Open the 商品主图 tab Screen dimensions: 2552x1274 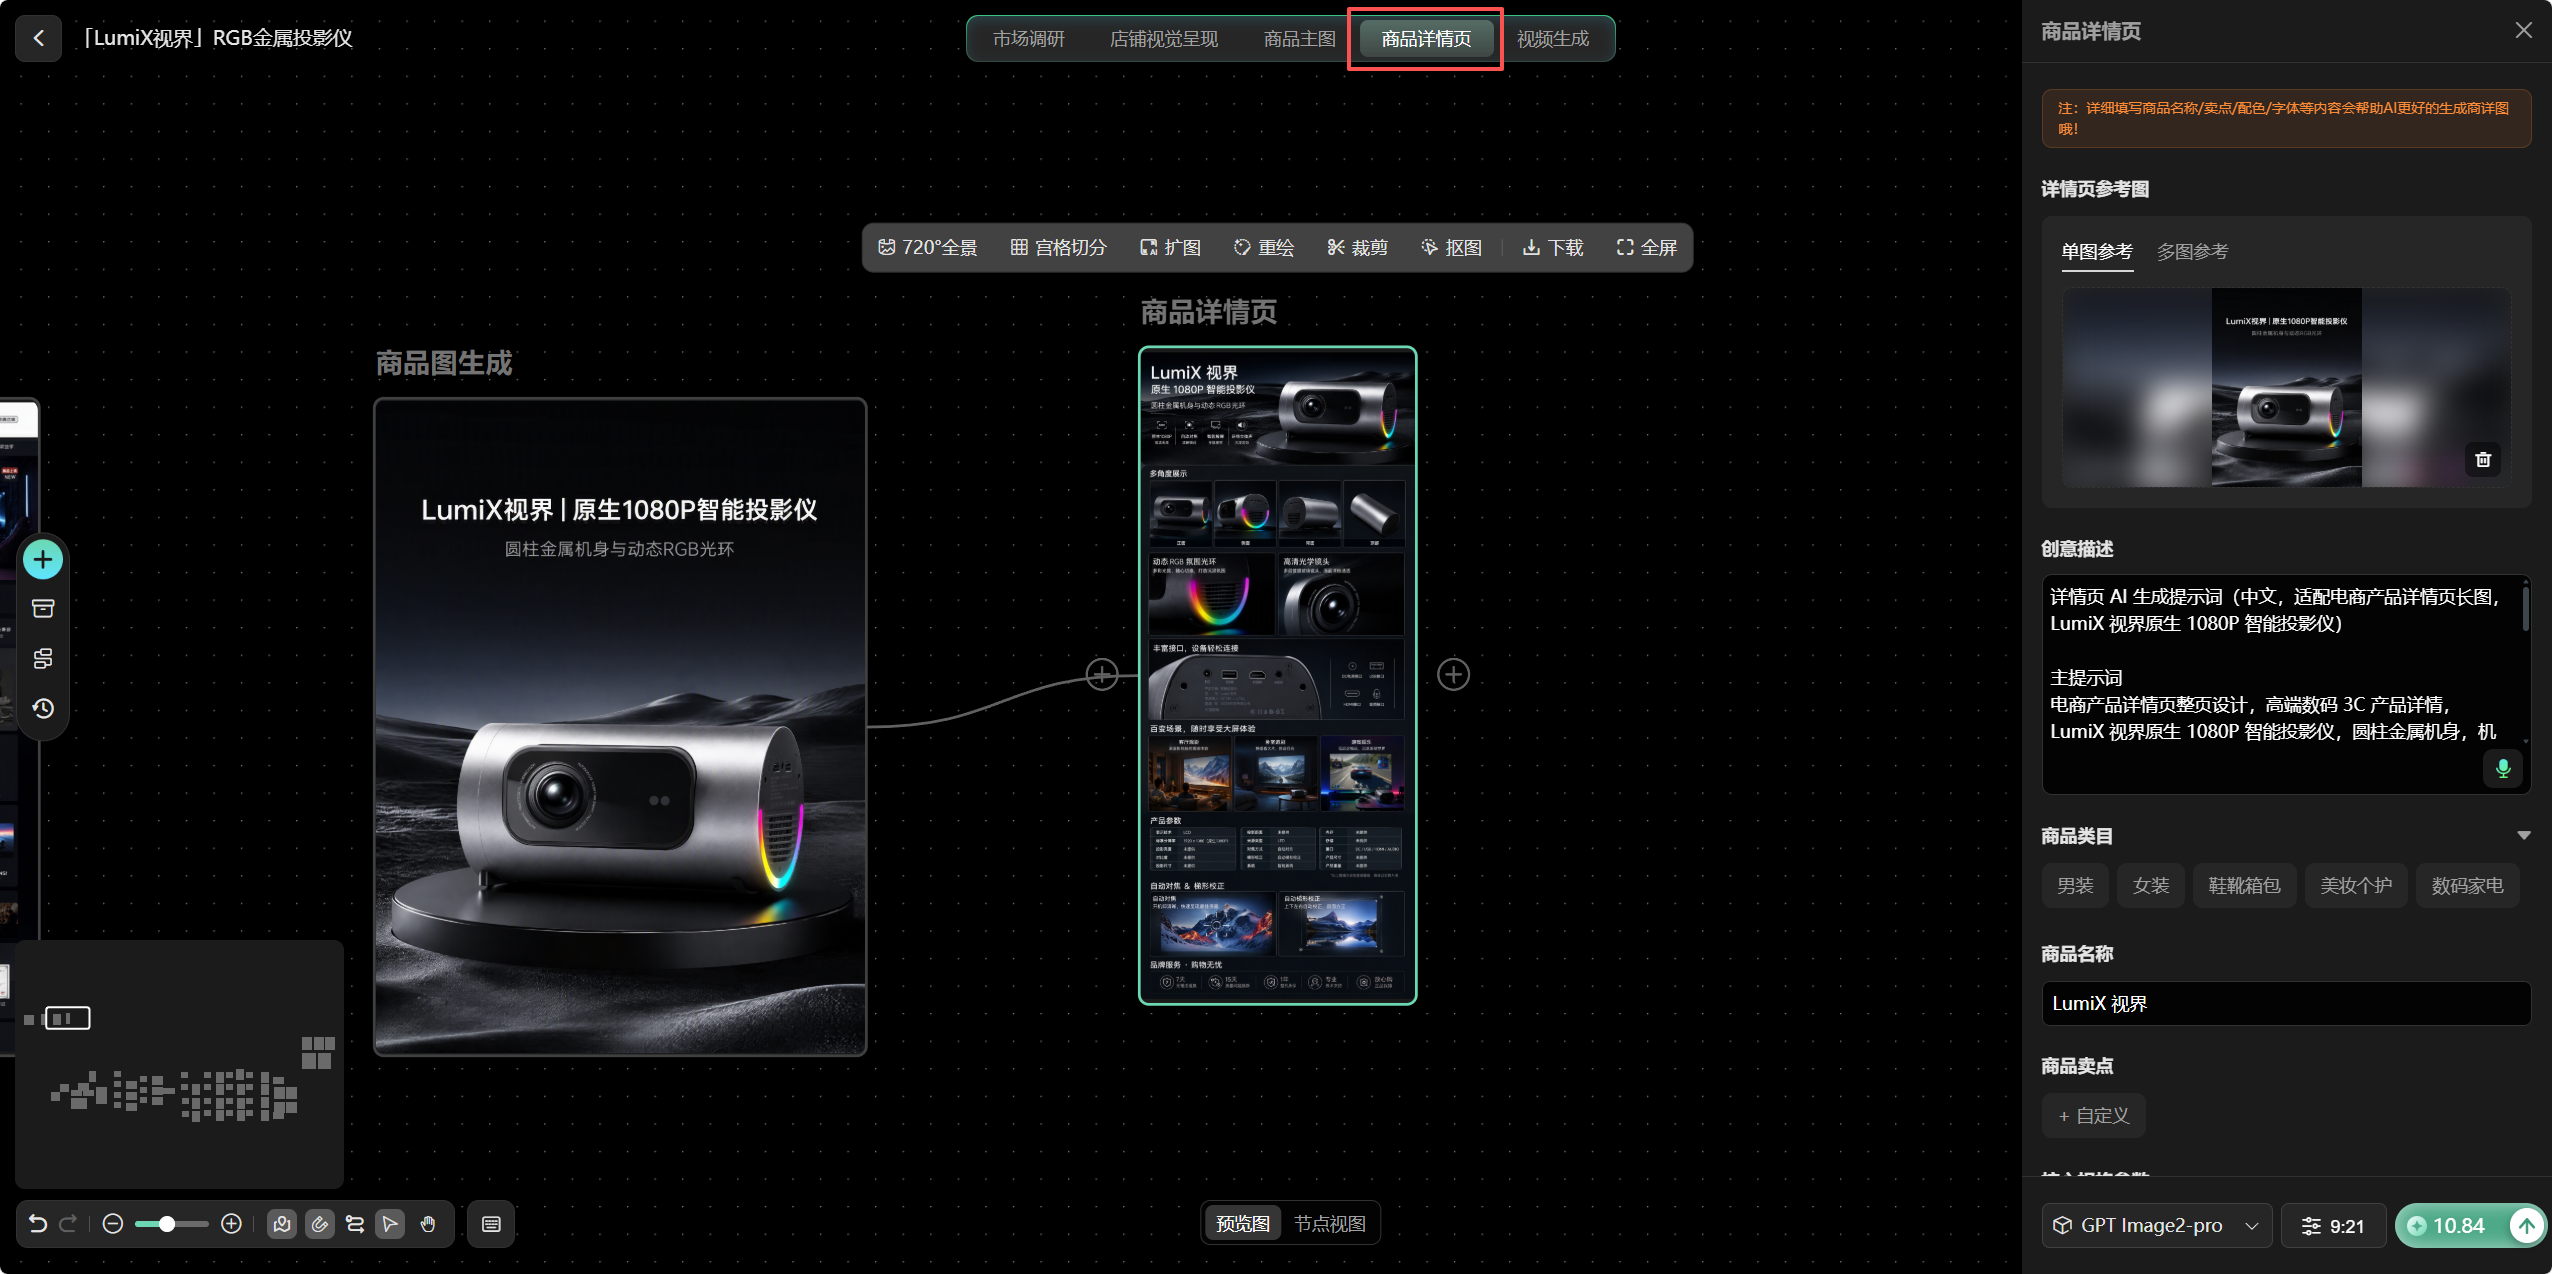click(x=1299, y=39)
